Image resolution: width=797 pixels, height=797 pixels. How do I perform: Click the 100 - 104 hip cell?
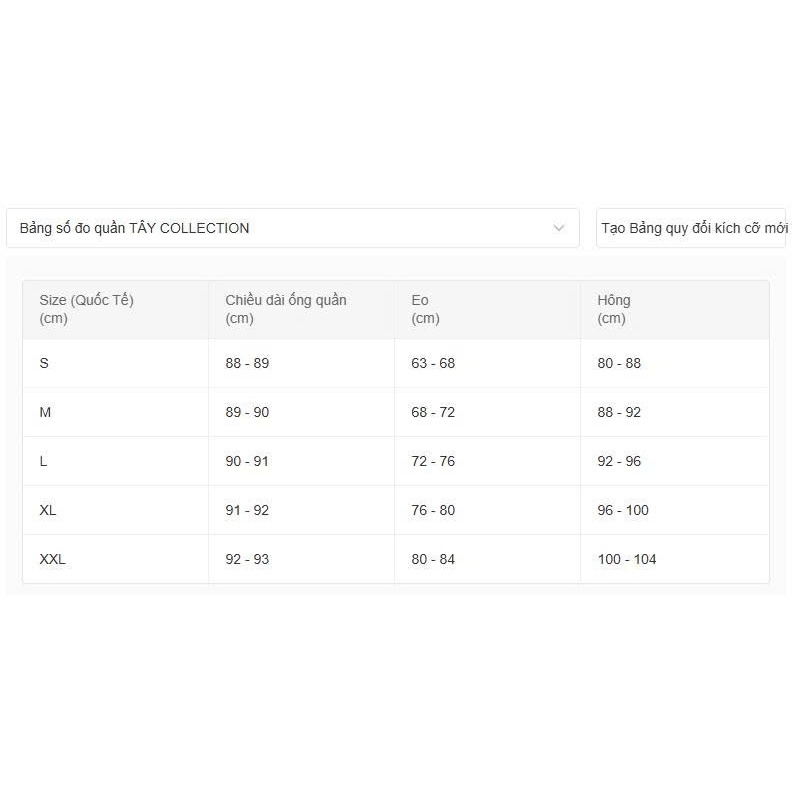[x=627, y=559]
